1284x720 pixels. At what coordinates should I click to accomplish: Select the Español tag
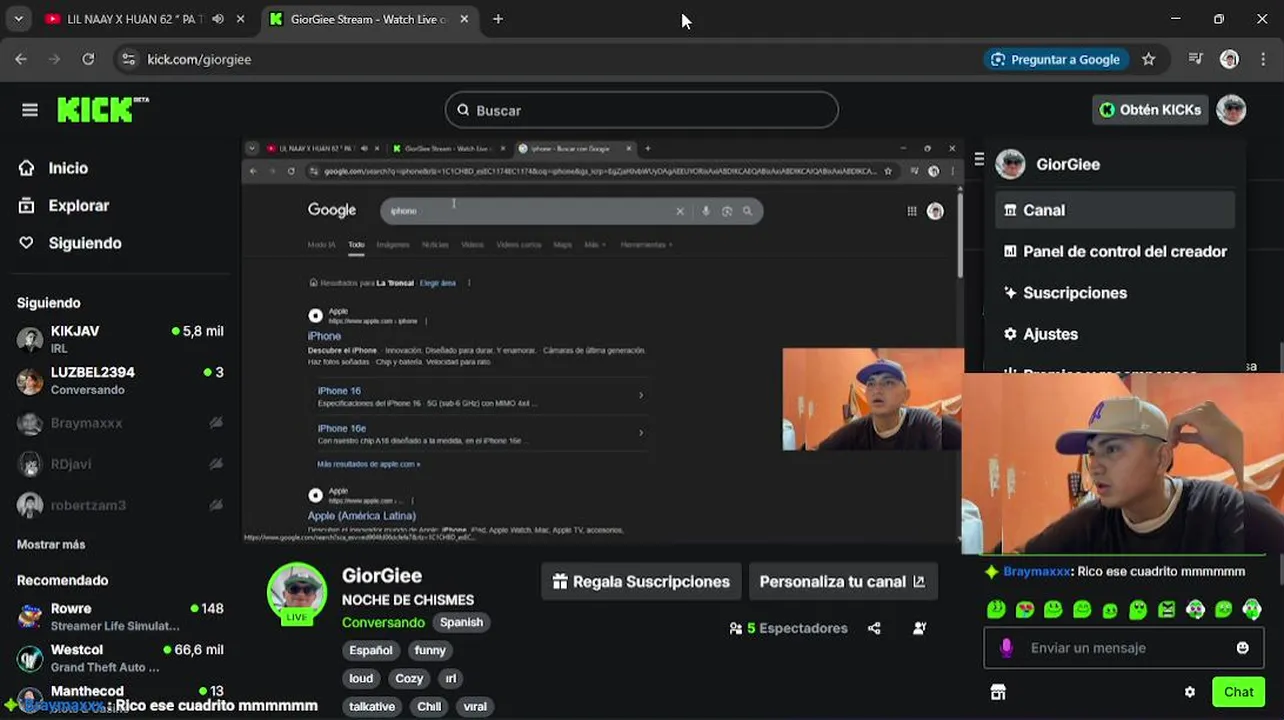370,650
